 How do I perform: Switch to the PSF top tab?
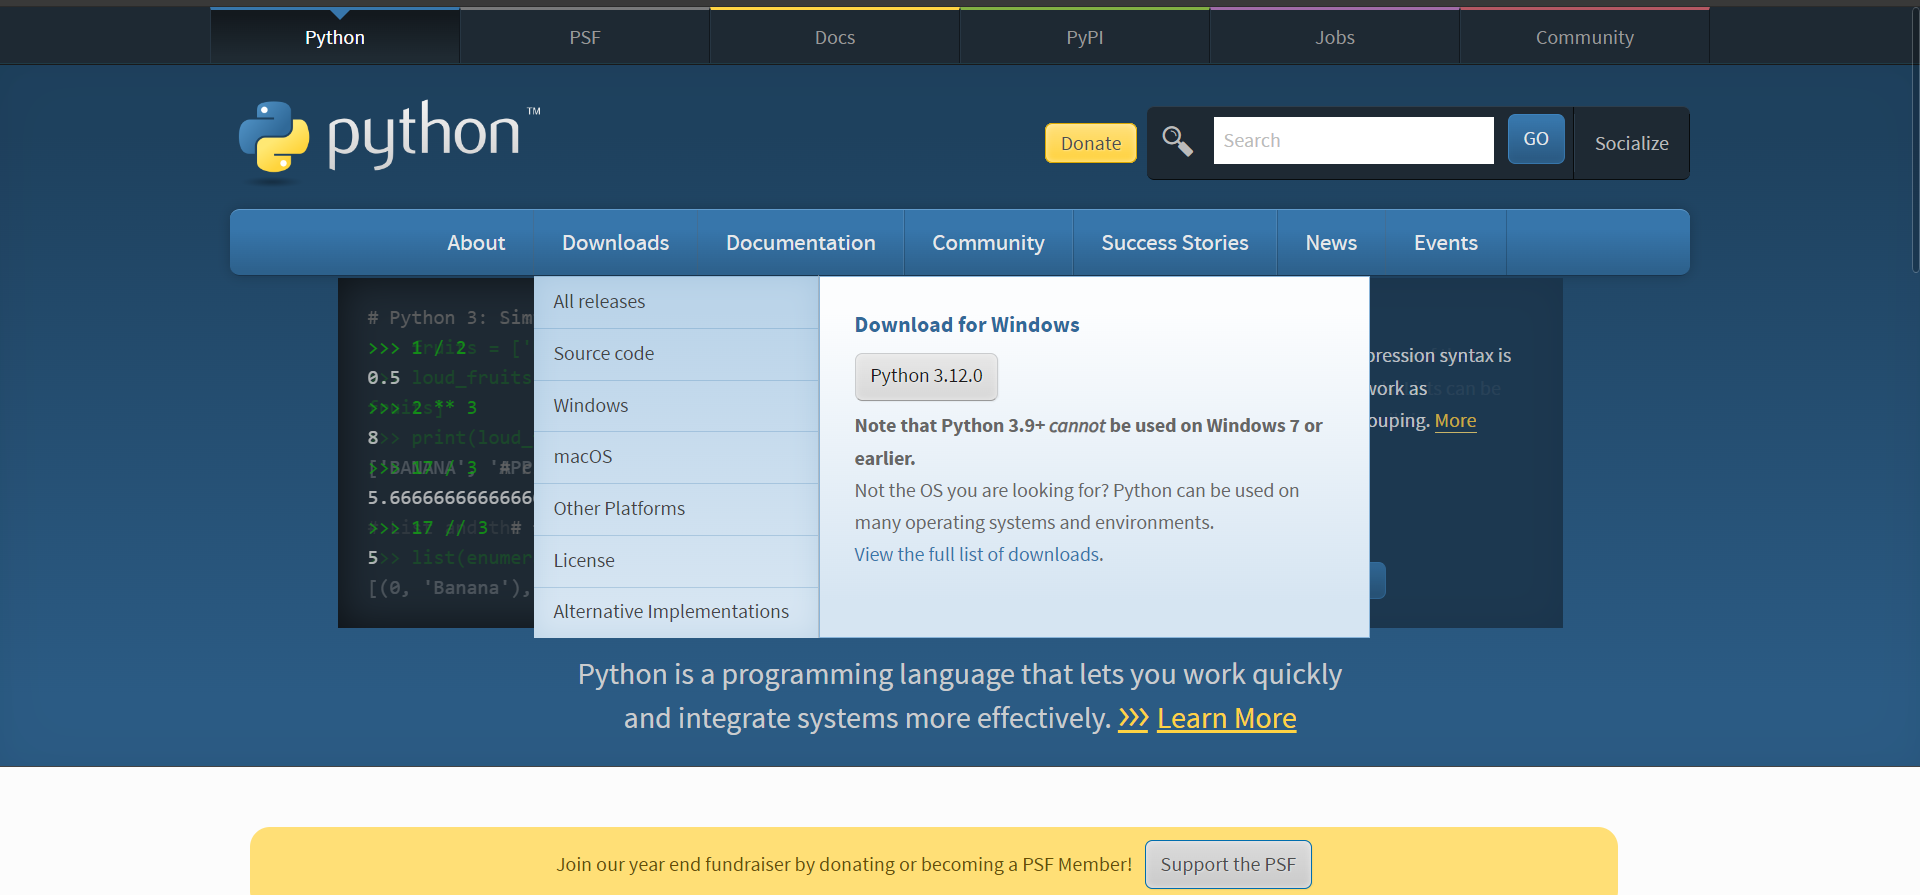click(585, 37)
